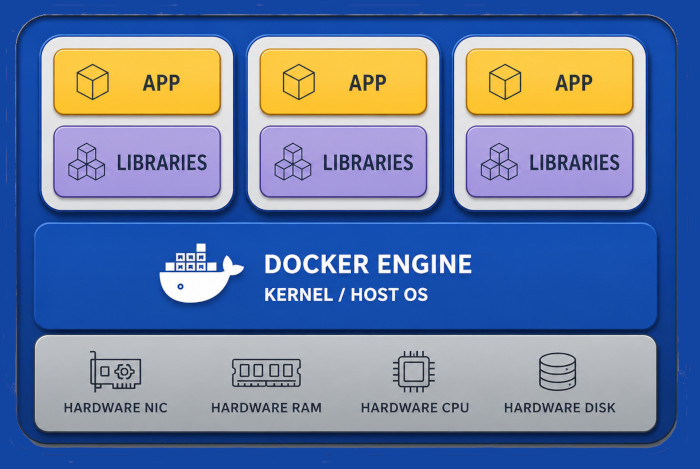Click the cube icon in the middle container's APP box

click(x=299, y=82)
